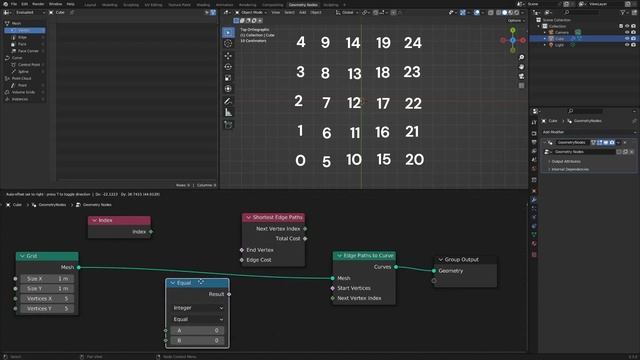
Task: Open the Render properties tab
Action: (534, 133)
